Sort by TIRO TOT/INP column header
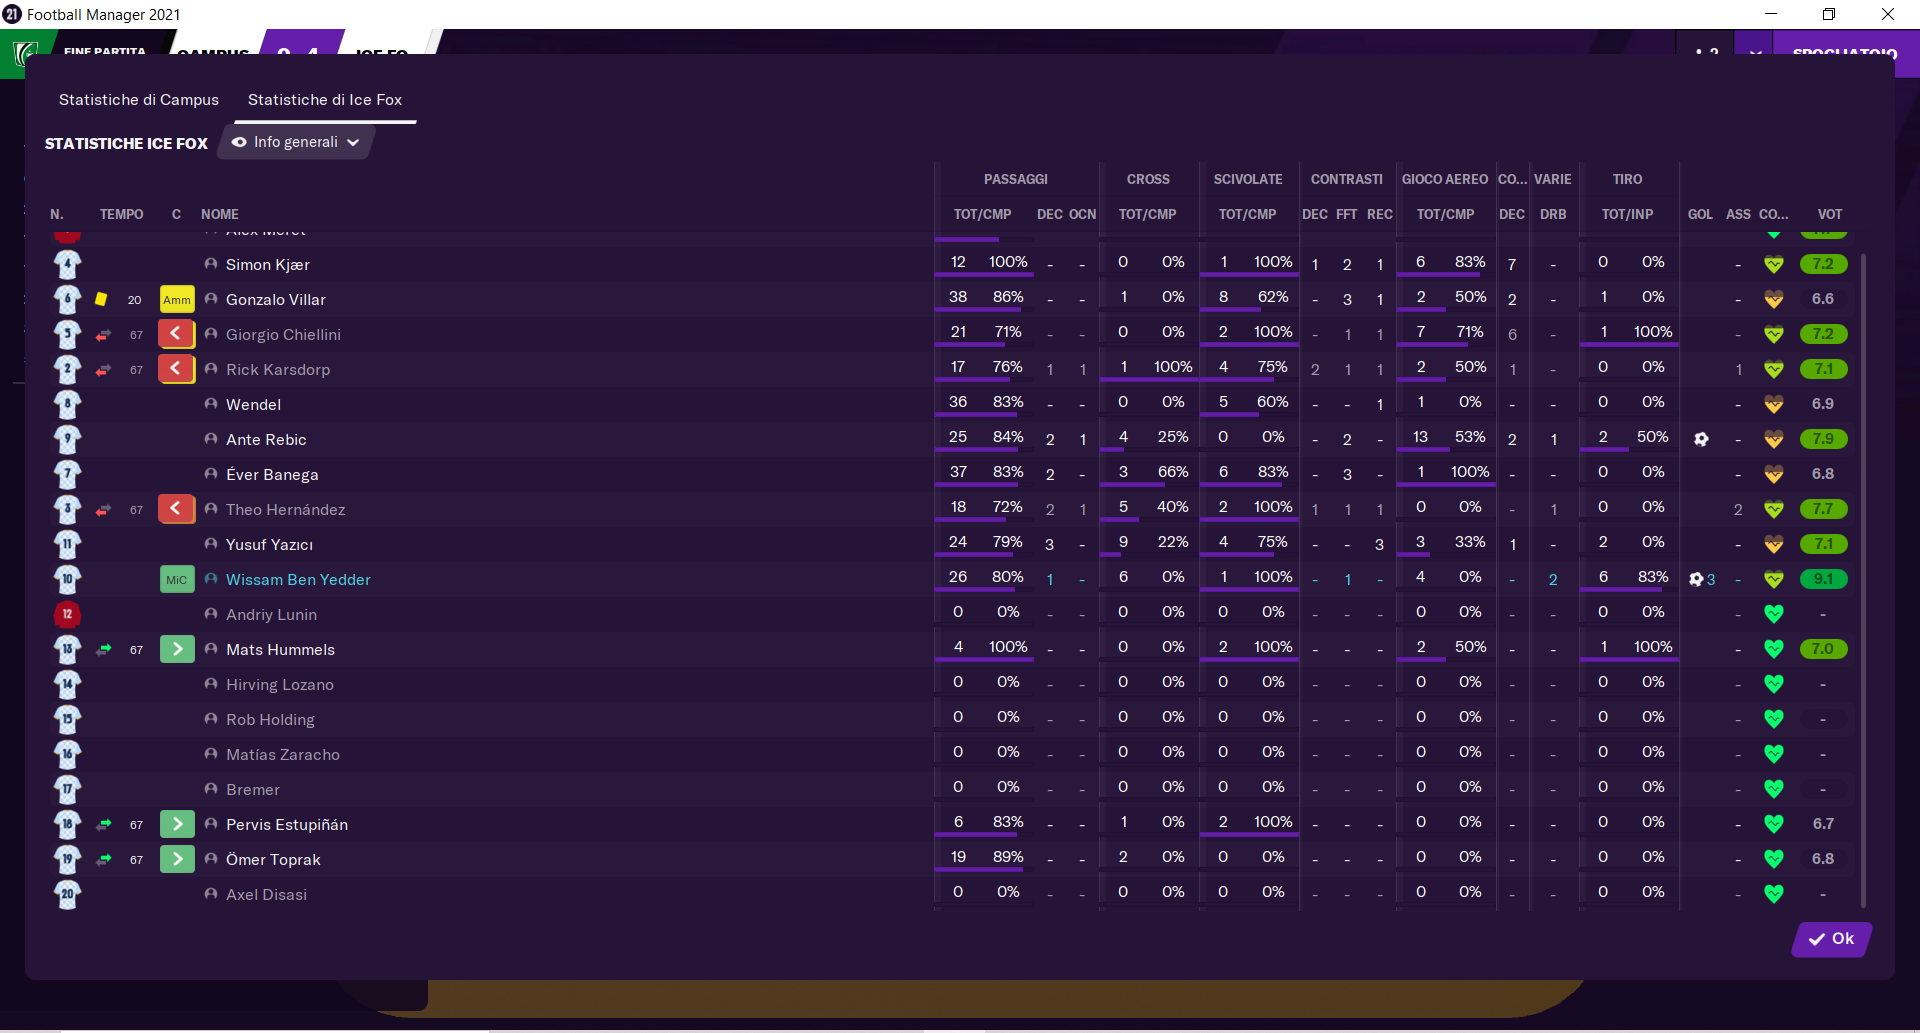 click(1627, 214)
